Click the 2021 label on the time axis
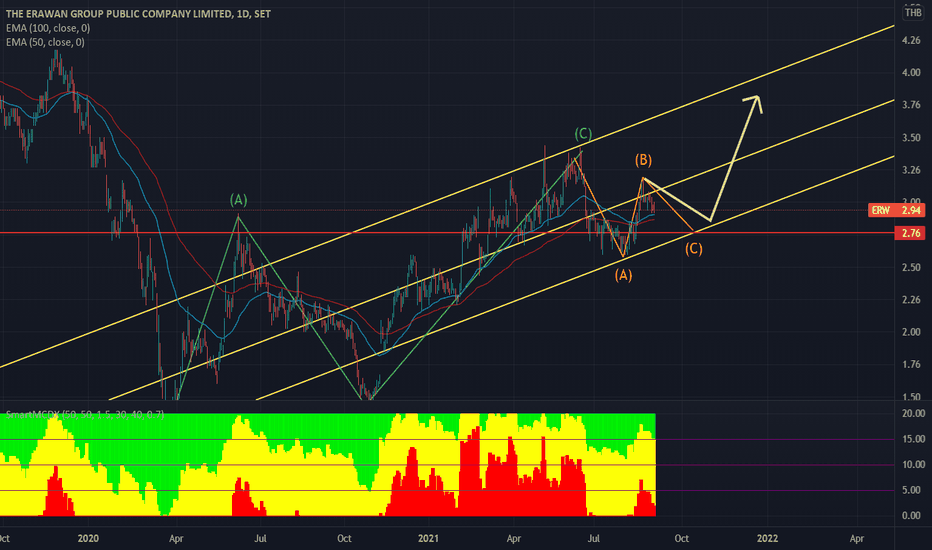The height and width of the screenshot is (550, 932). click(x=428, y=539)
